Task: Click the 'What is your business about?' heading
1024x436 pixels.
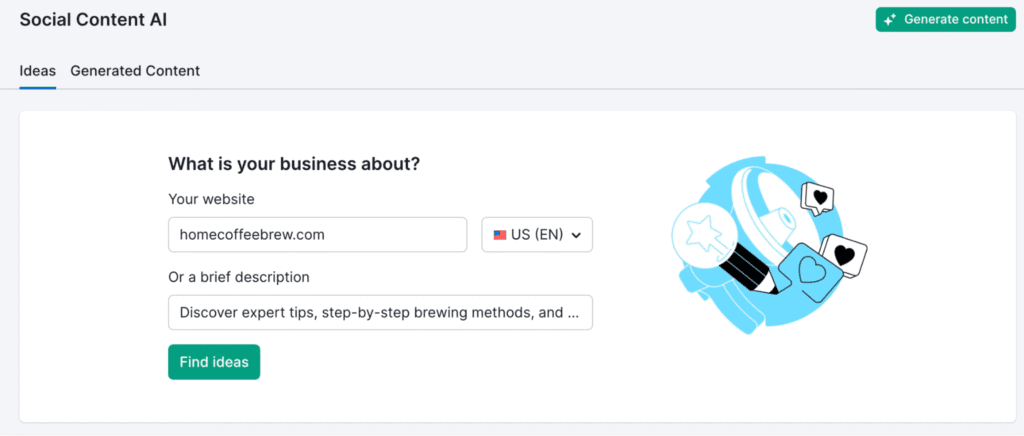Action: (294, 164)
